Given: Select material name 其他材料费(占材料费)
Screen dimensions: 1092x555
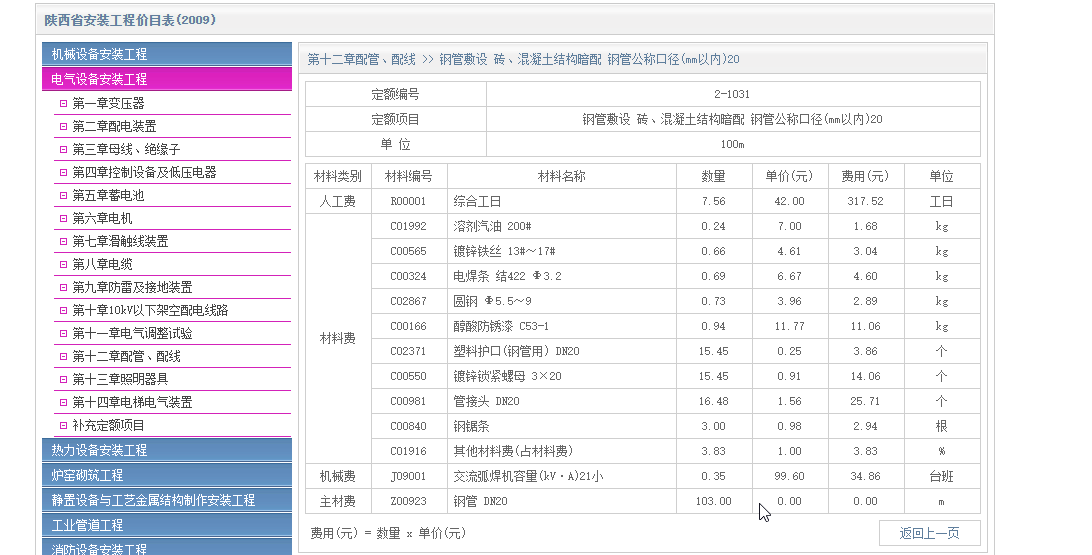Looking at the screenshot, I should click(513, 452).
